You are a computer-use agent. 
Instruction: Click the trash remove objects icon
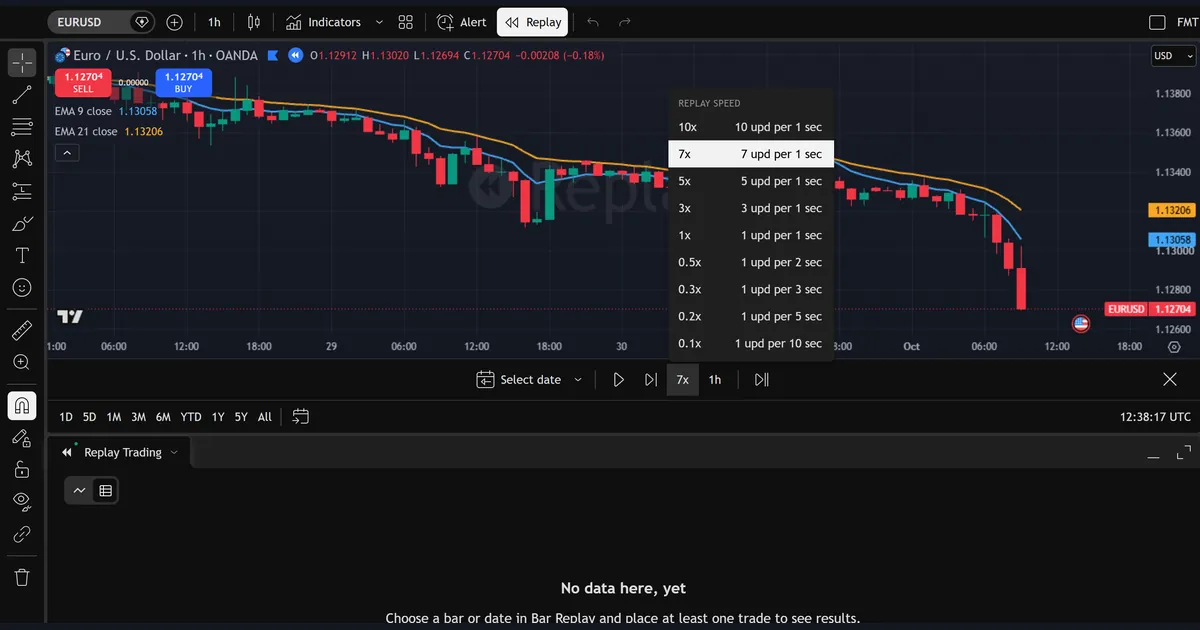pos(22,577)
